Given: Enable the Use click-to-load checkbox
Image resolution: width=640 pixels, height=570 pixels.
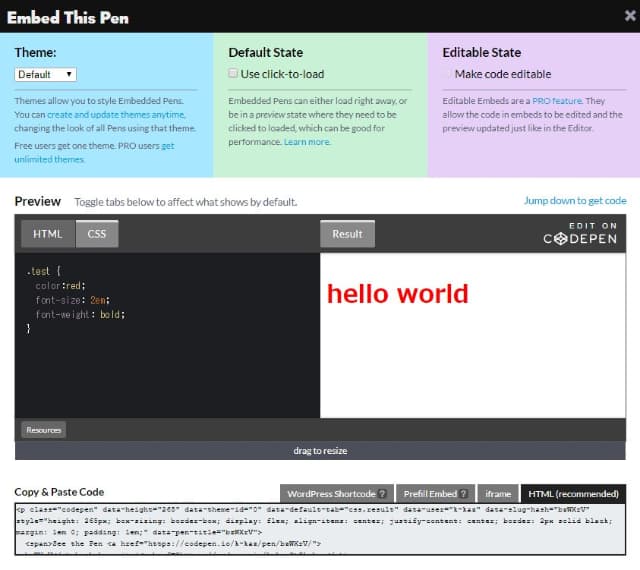Looking at the screenshot, I should click(x=233, y=73).
